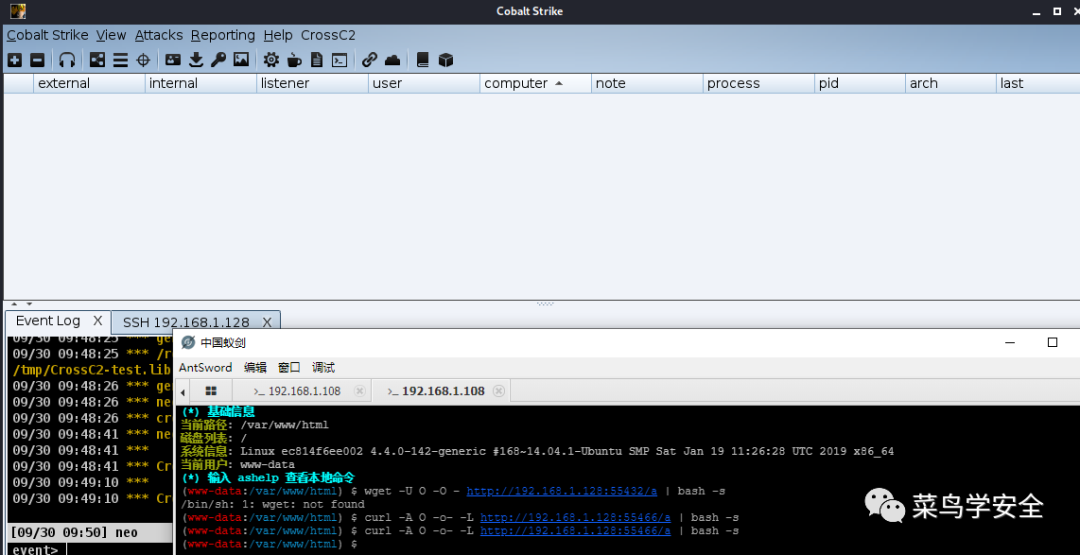Open the Credentials card icon
Screen dimensions: 1080x555
pos(173,60)
